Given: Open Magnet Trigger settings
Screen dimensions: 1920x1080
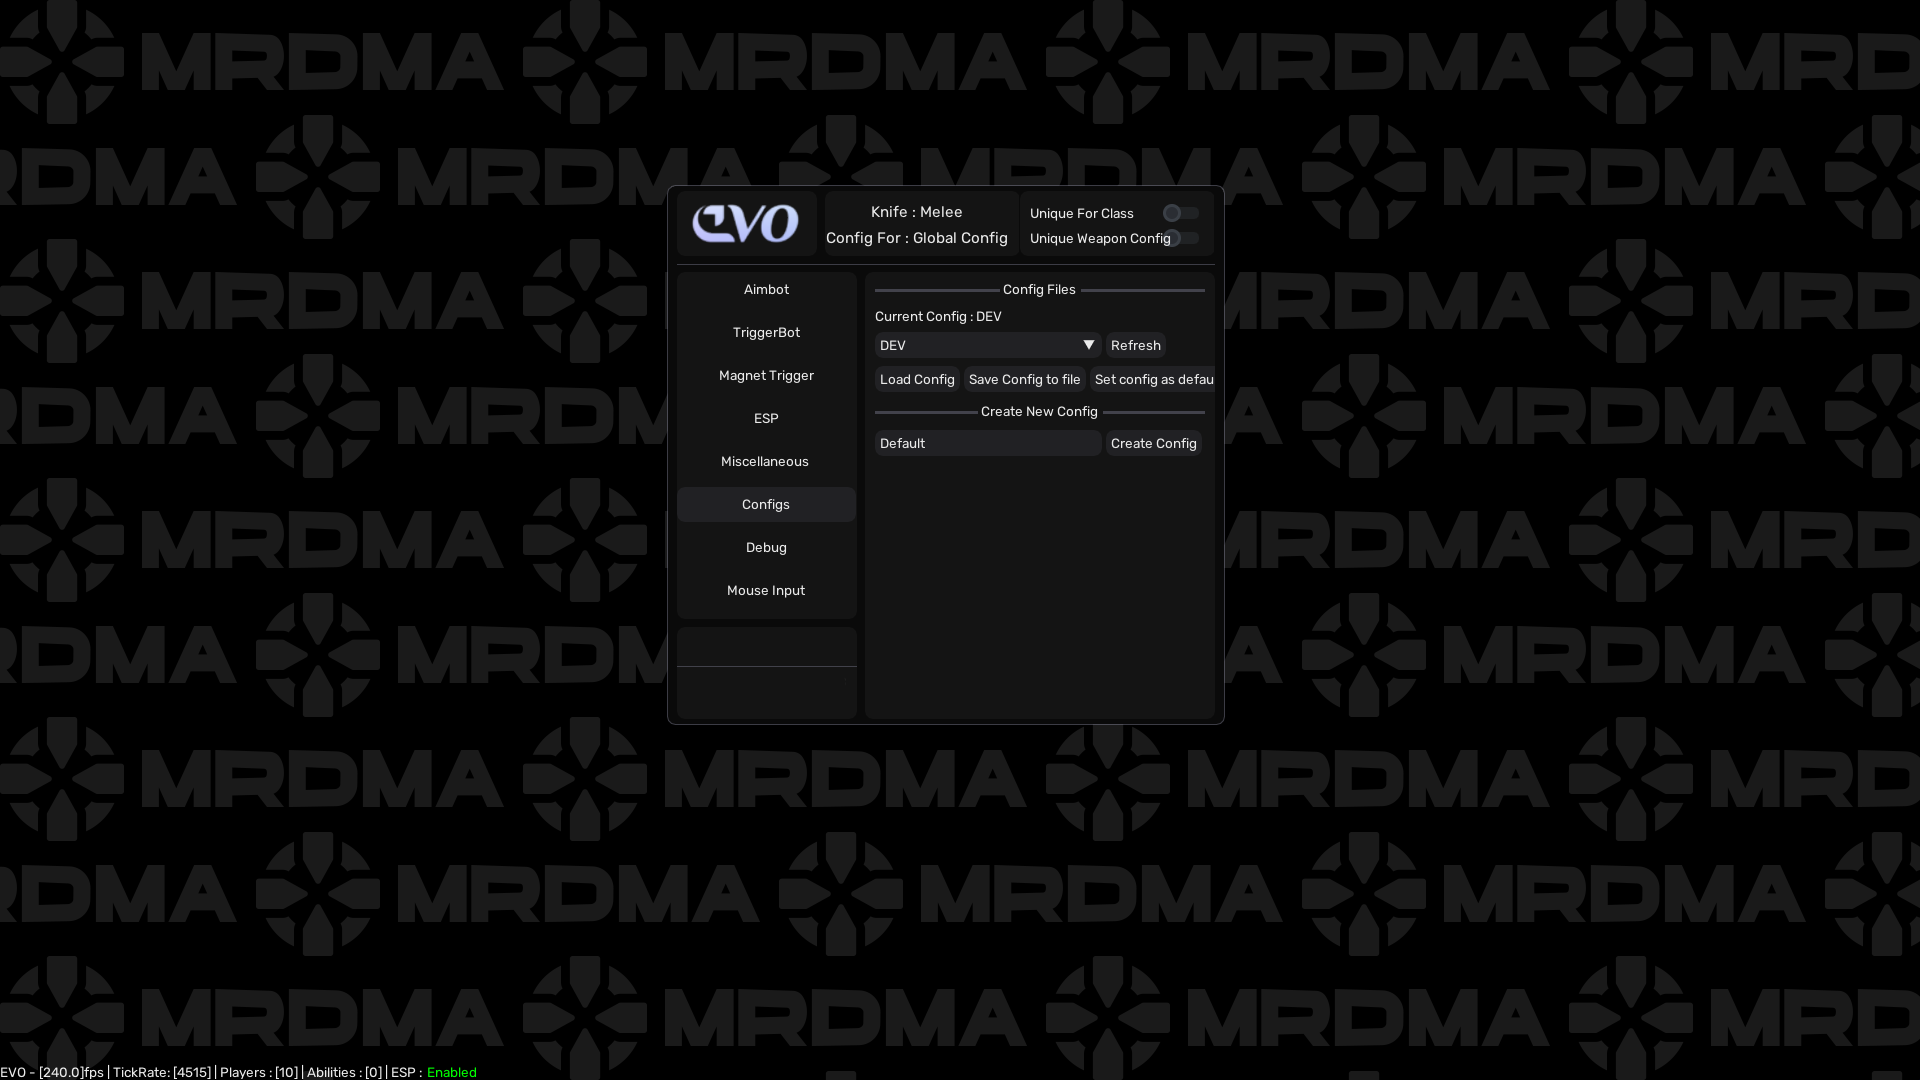Looking at the screenshot, I should coord(766,375).
